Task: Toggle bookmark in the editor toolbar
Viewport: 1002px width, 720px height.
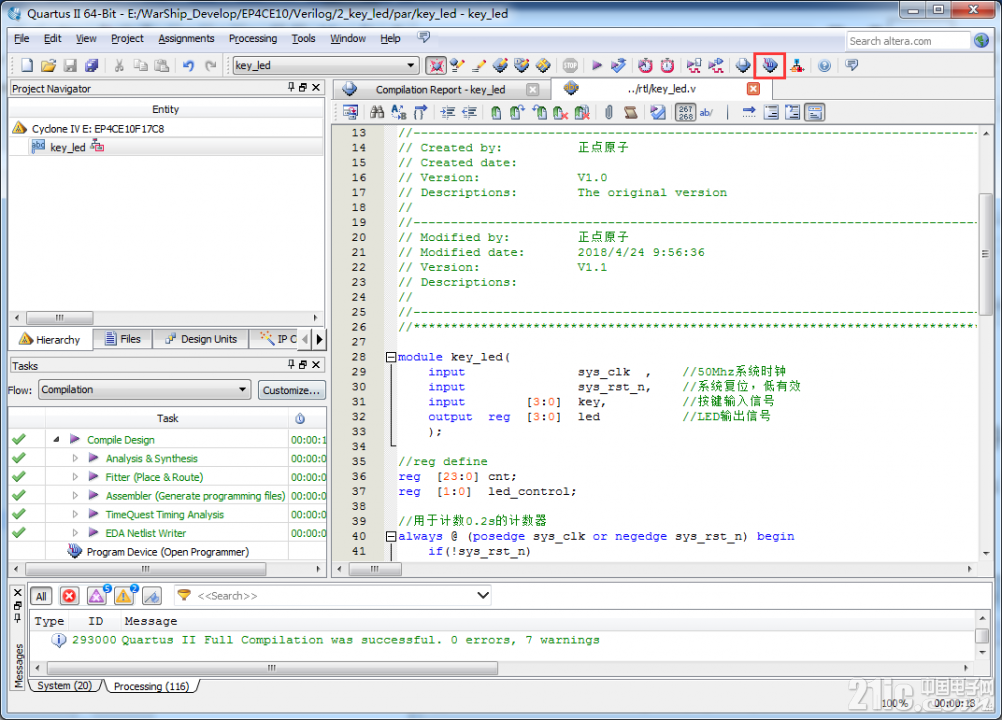Action: tap(496, 112)
